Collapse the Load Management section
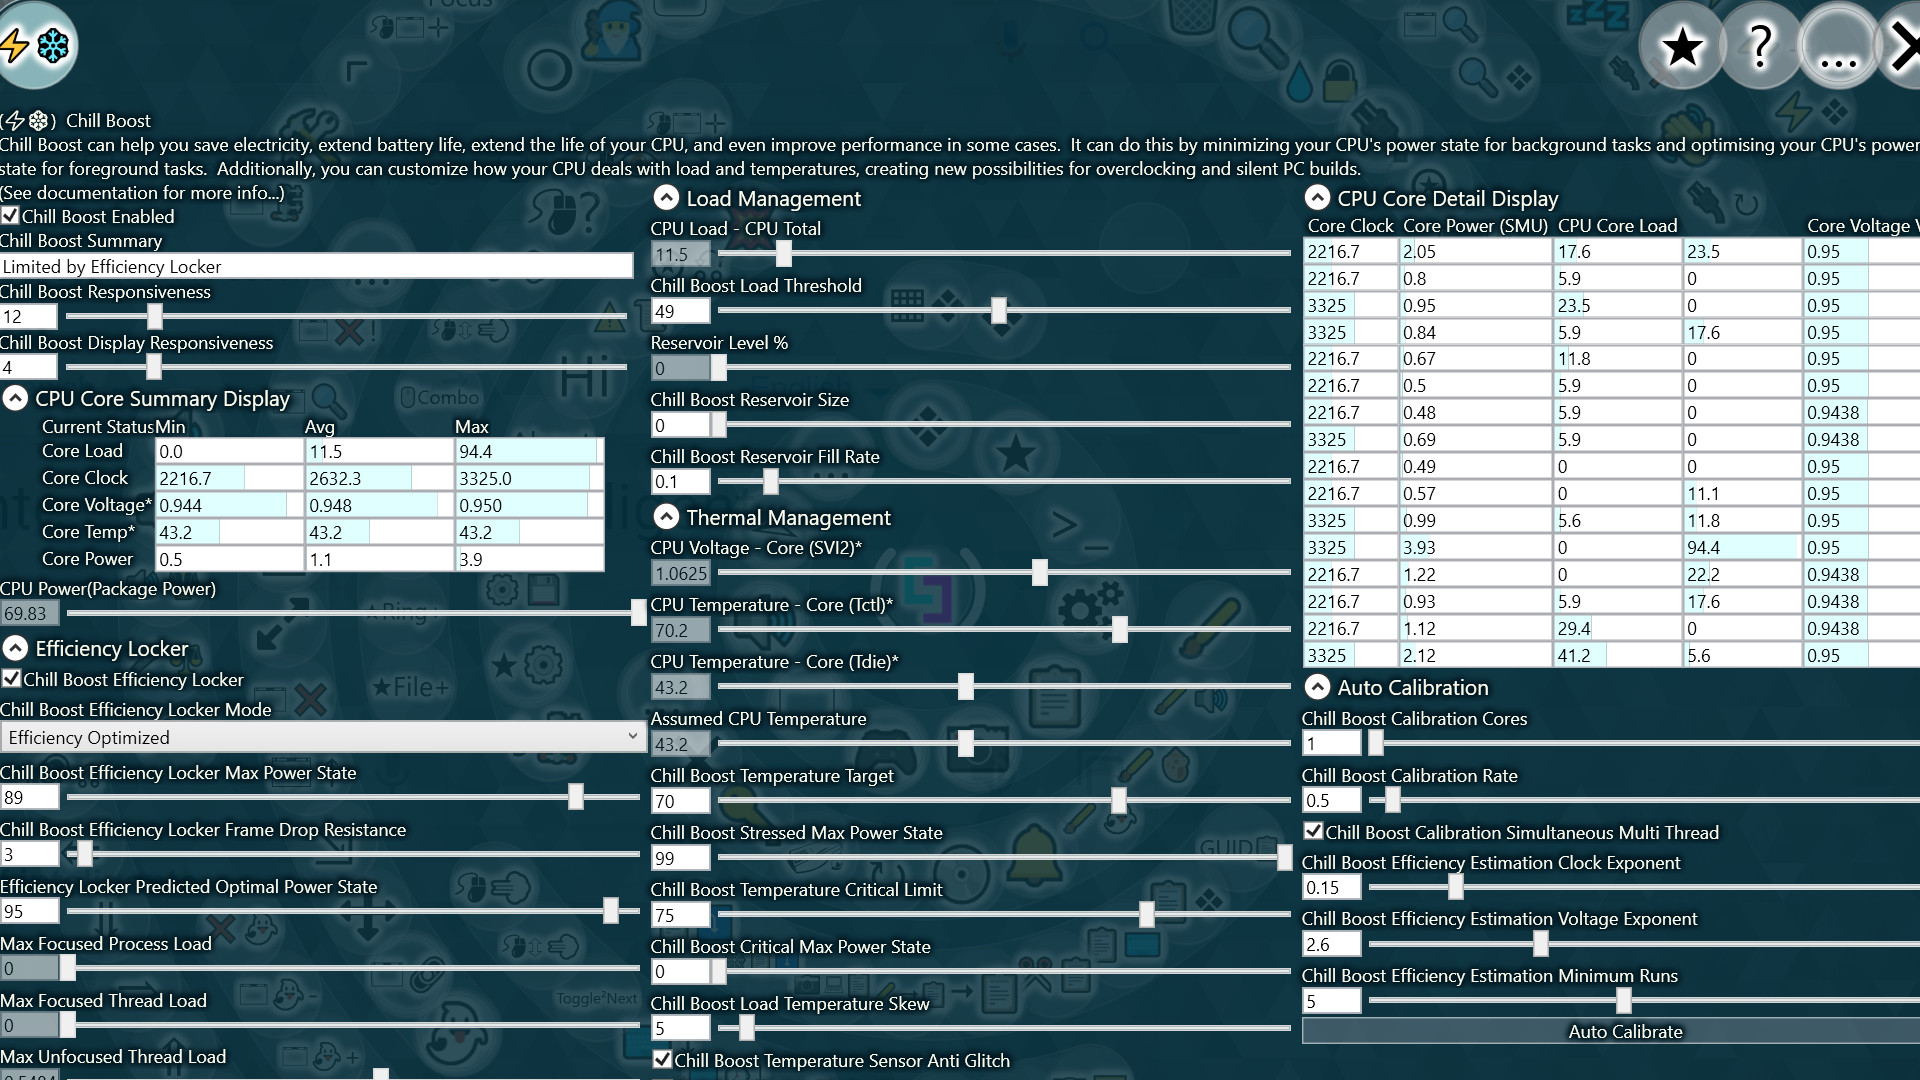1920x1080 pixels. 666,197
